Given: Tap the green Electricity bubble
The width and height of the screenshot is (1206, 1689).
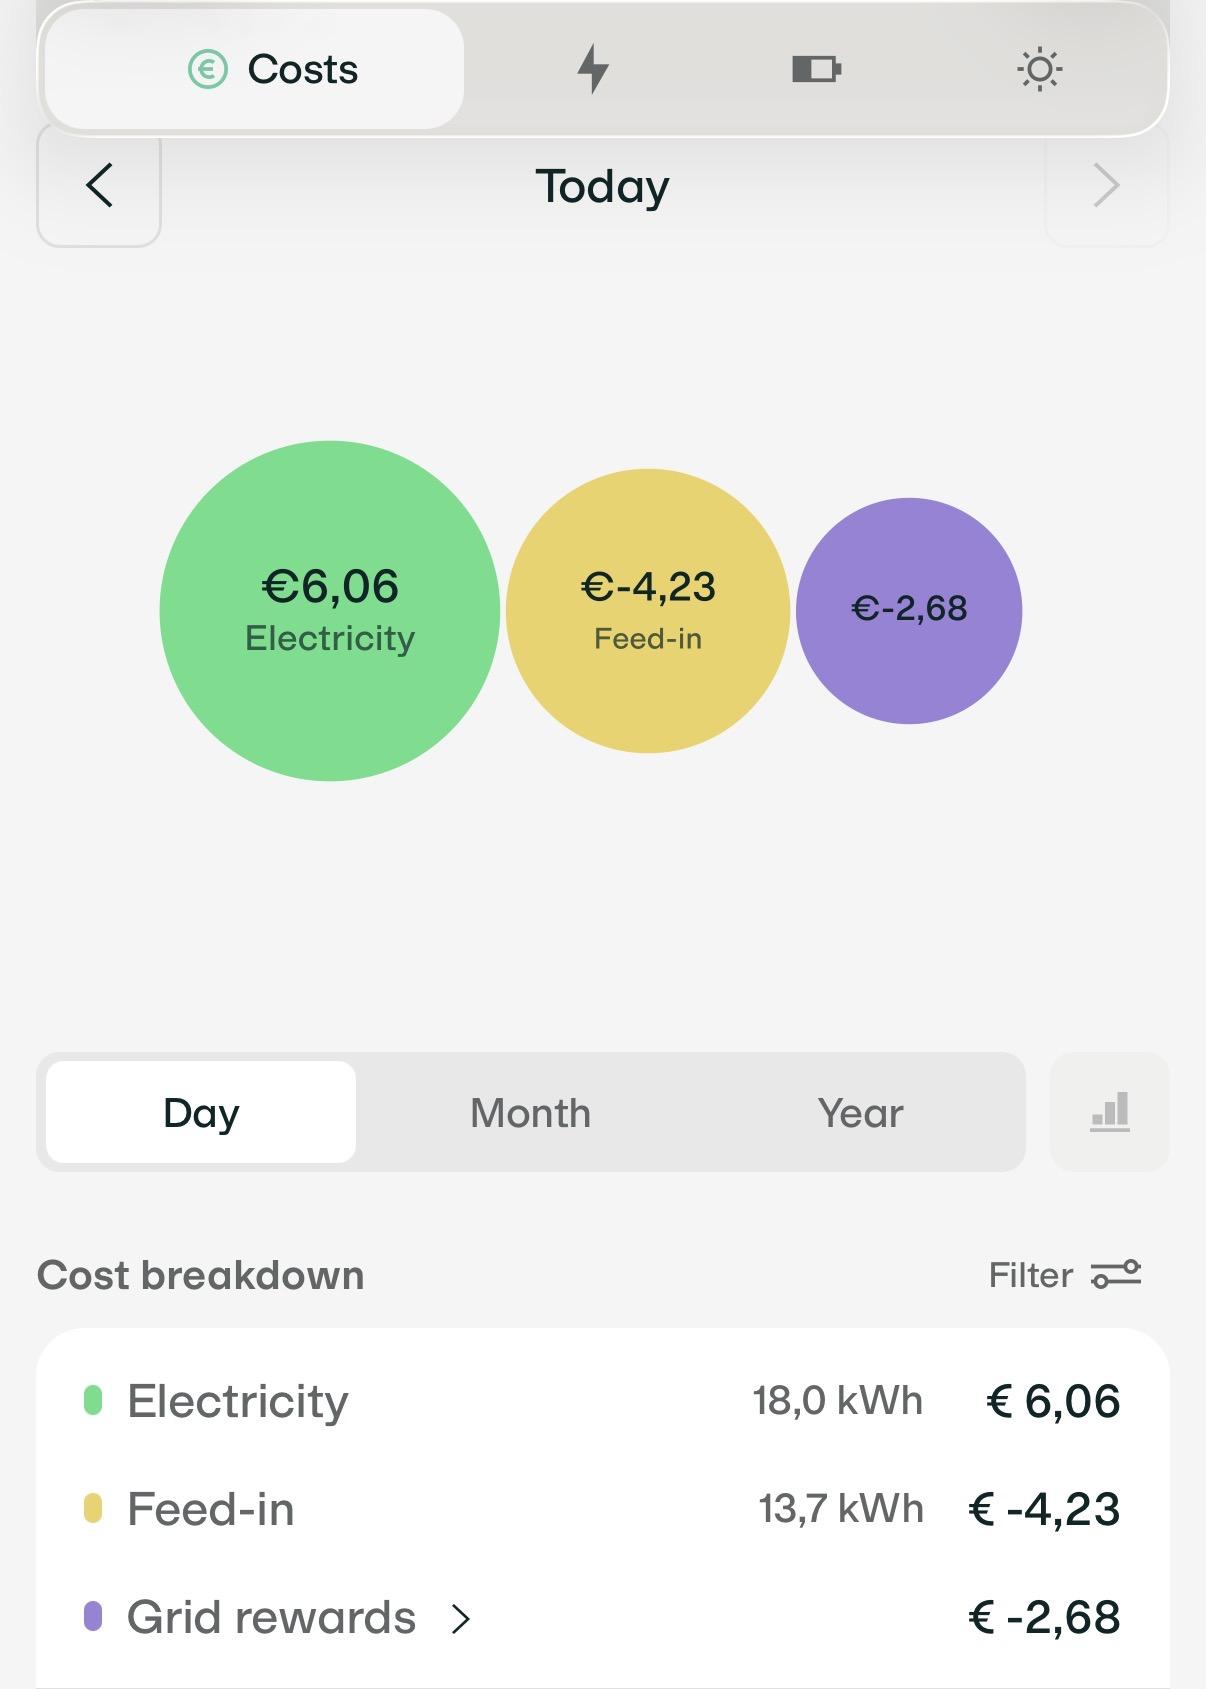Looking at the screenshot, I should (x=330, y=610).
